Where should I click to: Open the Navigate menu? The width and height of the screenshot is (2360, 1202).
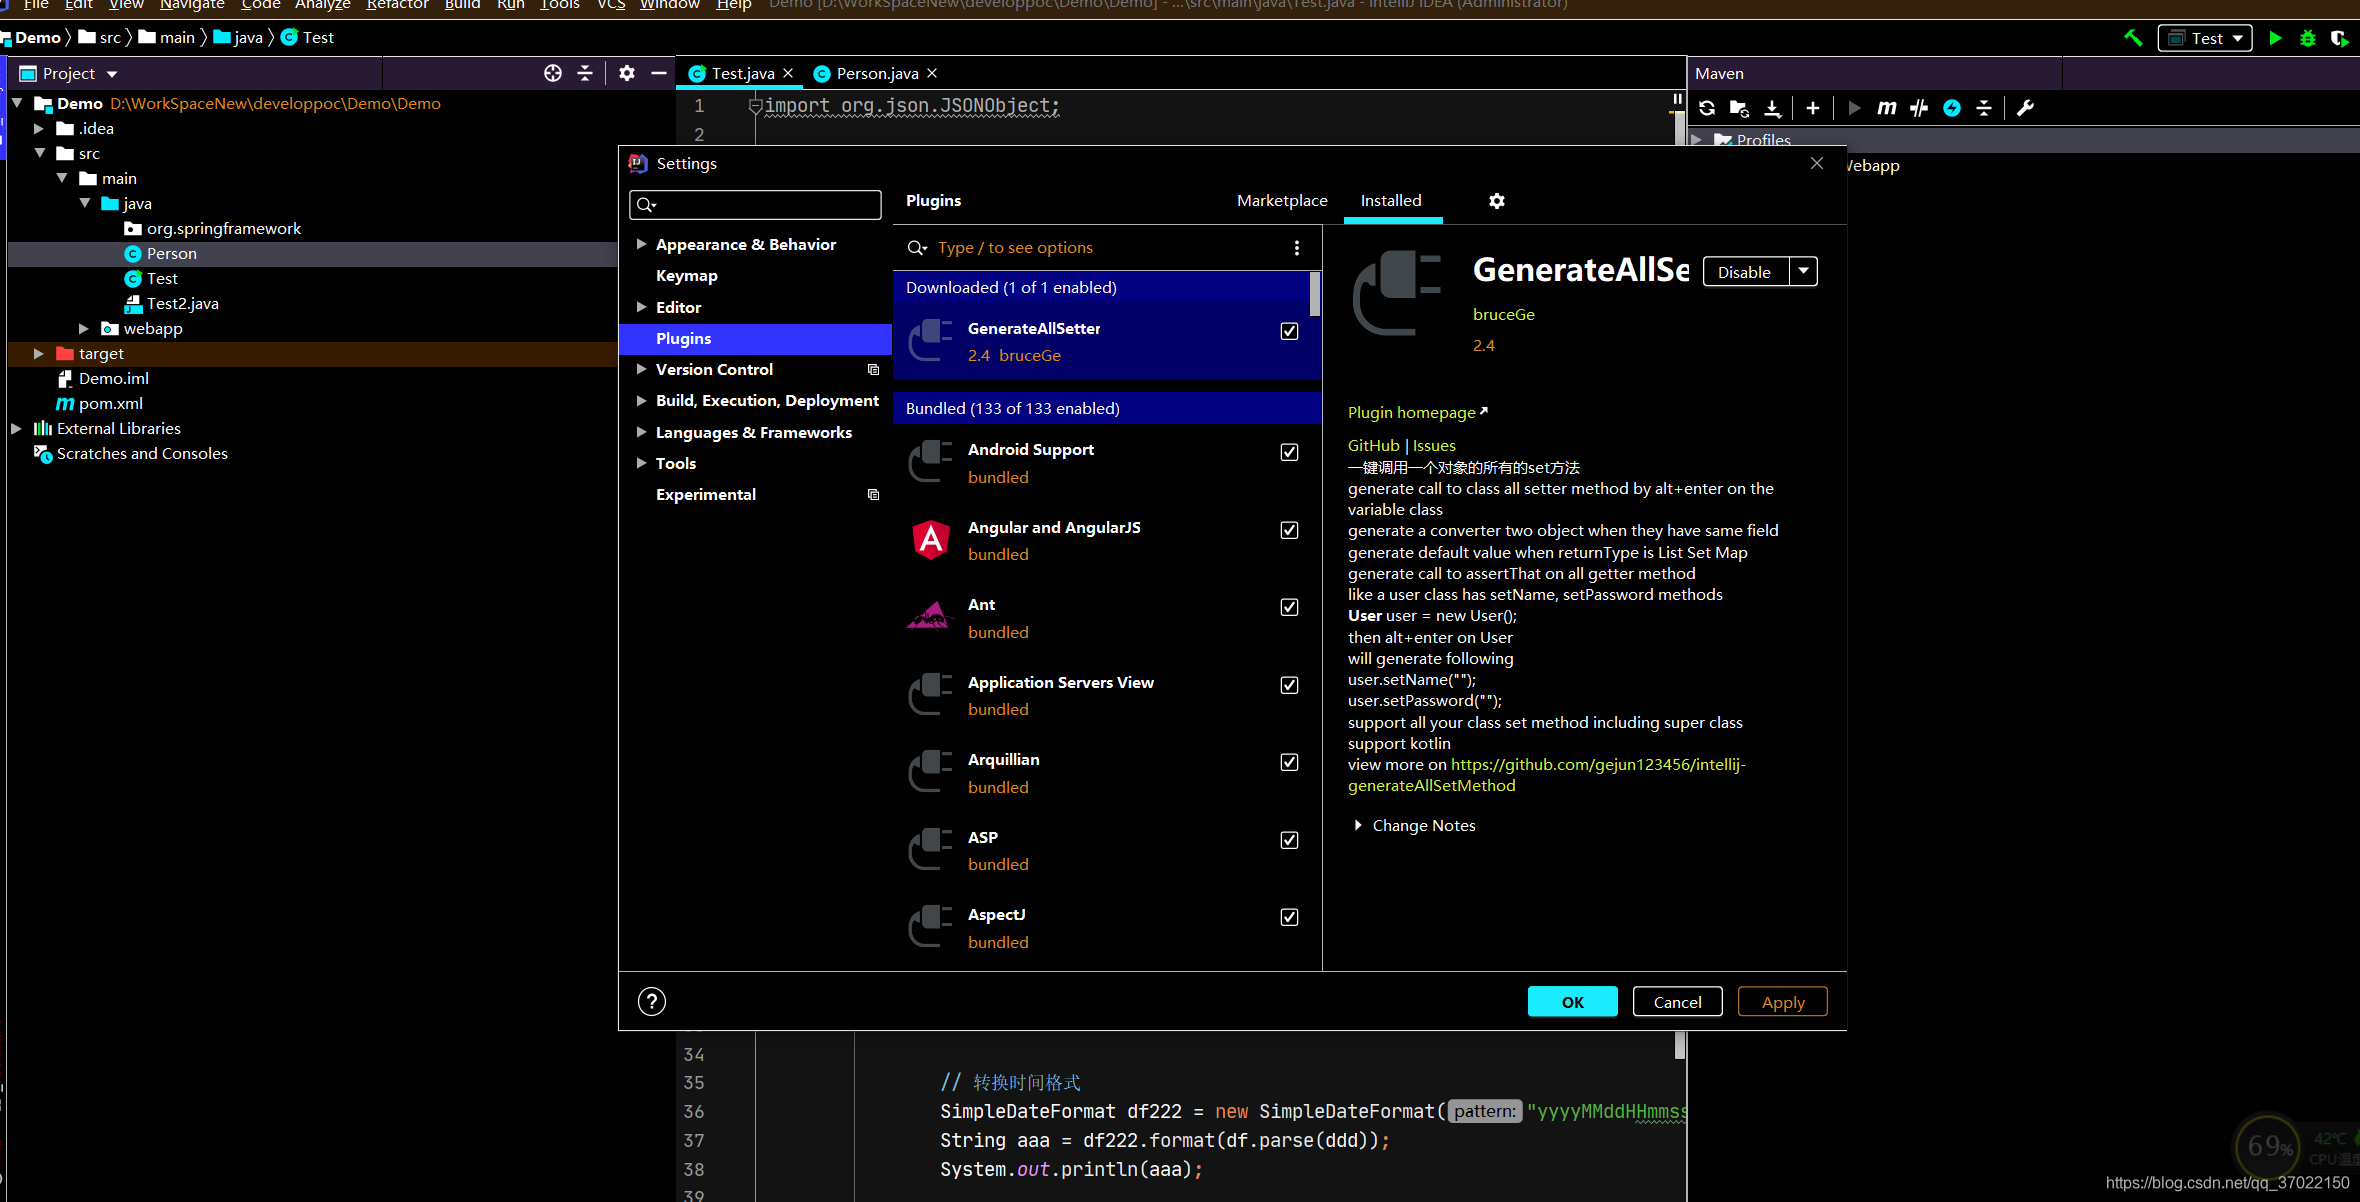click(x=192, y=5)
